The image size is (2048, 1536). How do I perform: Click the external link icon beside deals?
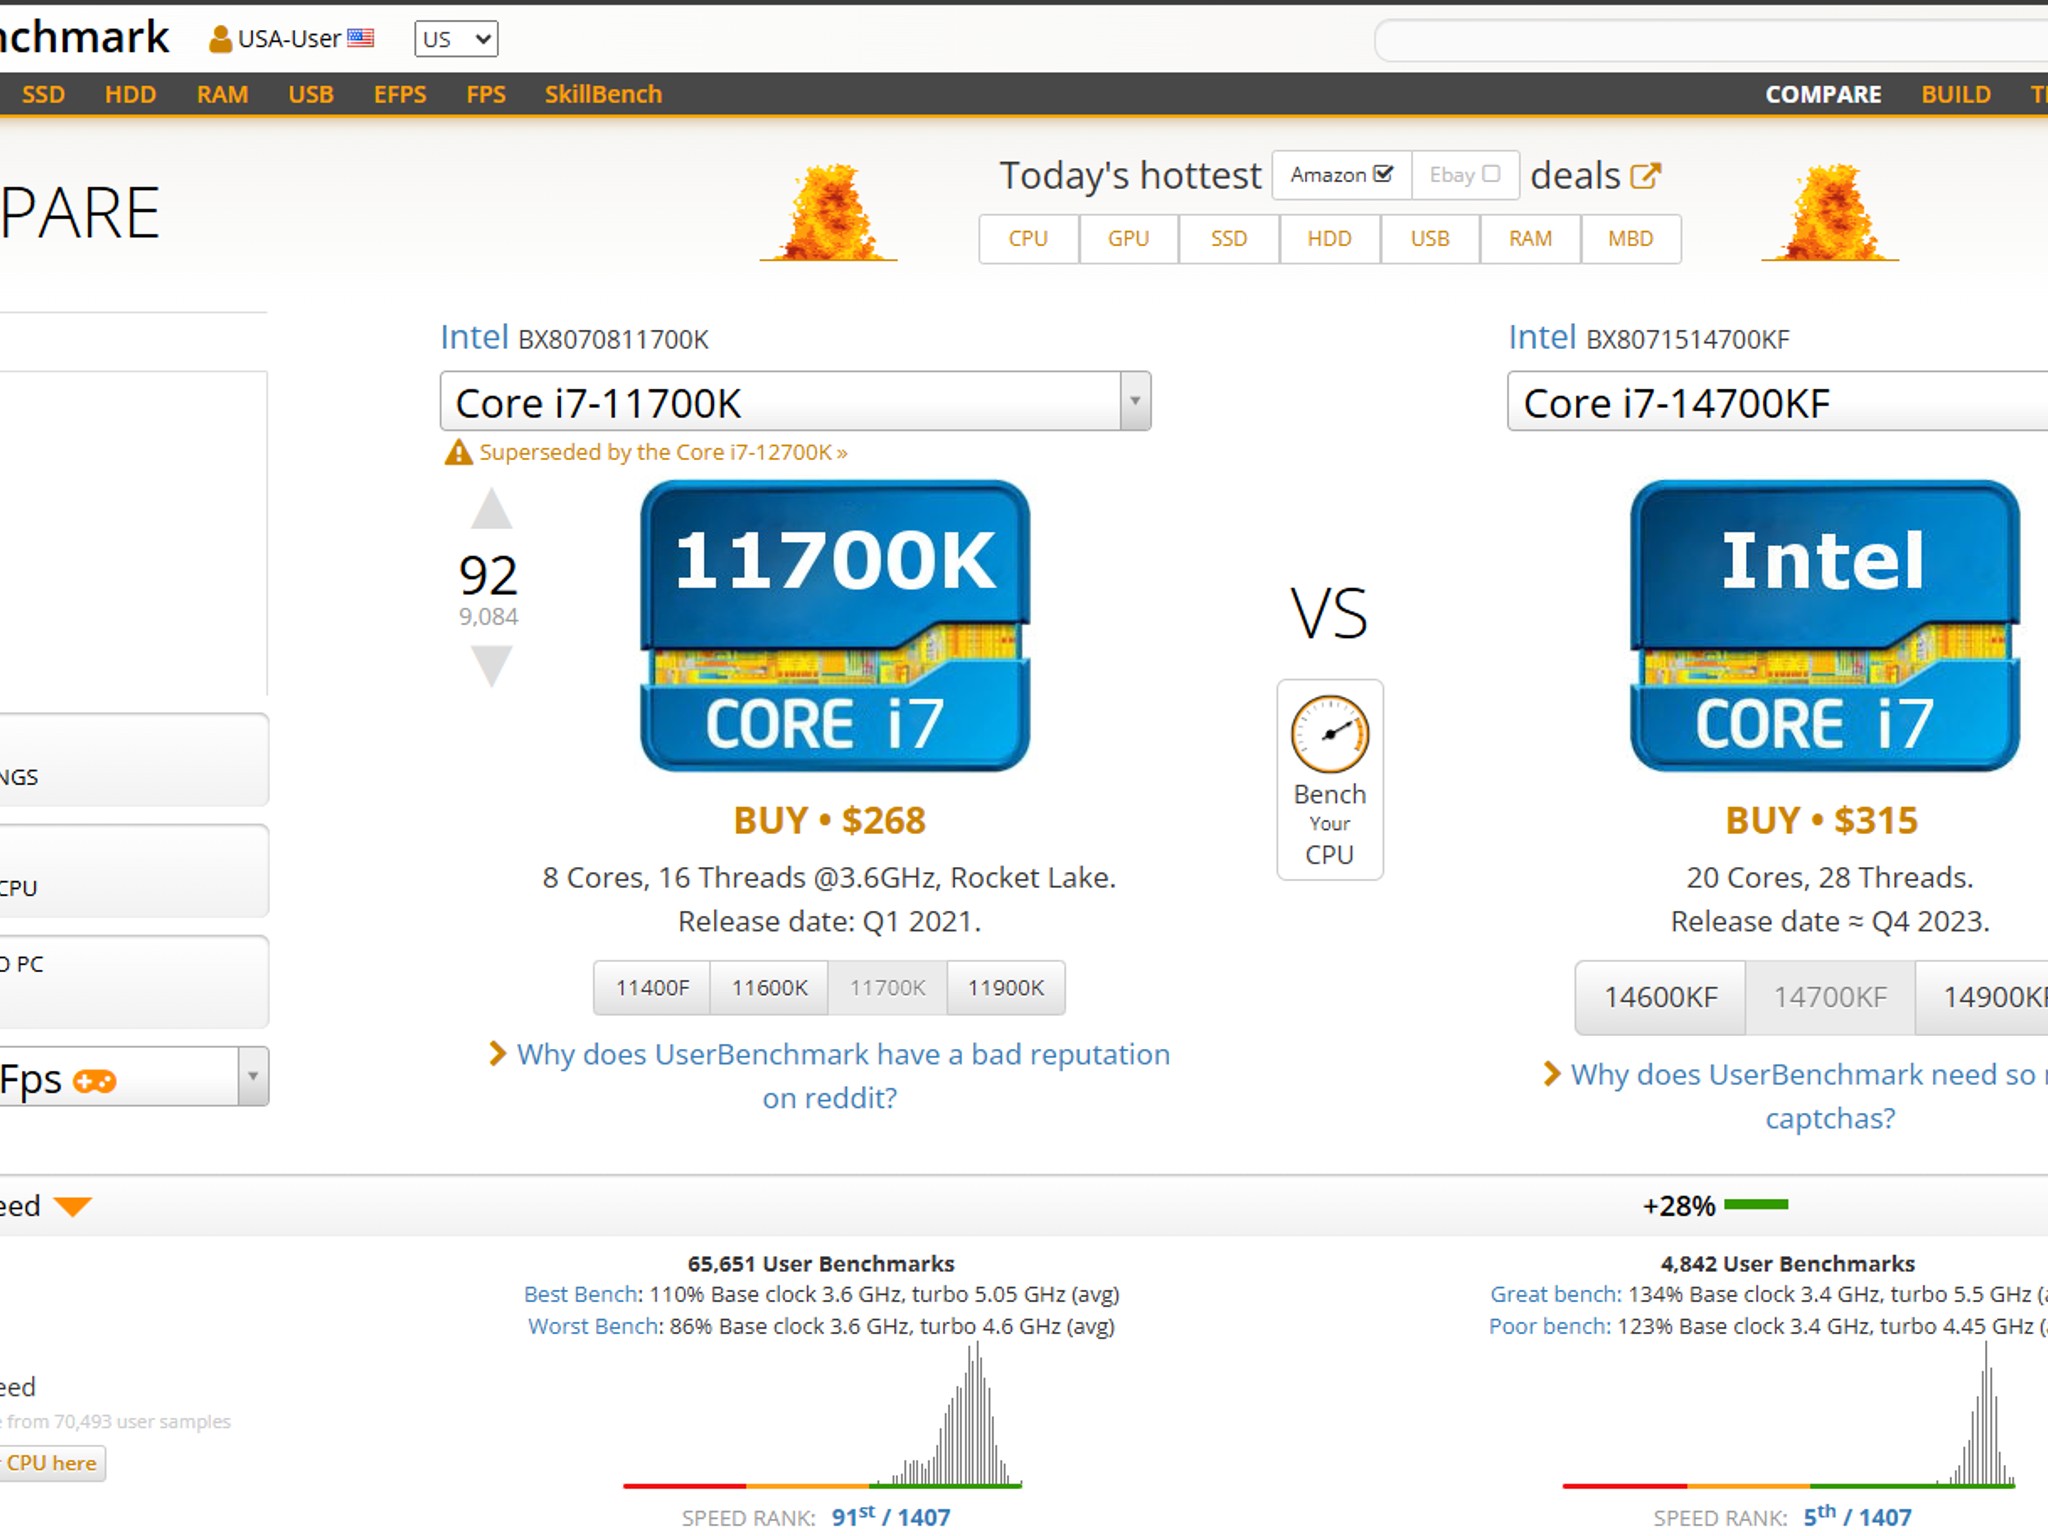[x=1645, y=176]
